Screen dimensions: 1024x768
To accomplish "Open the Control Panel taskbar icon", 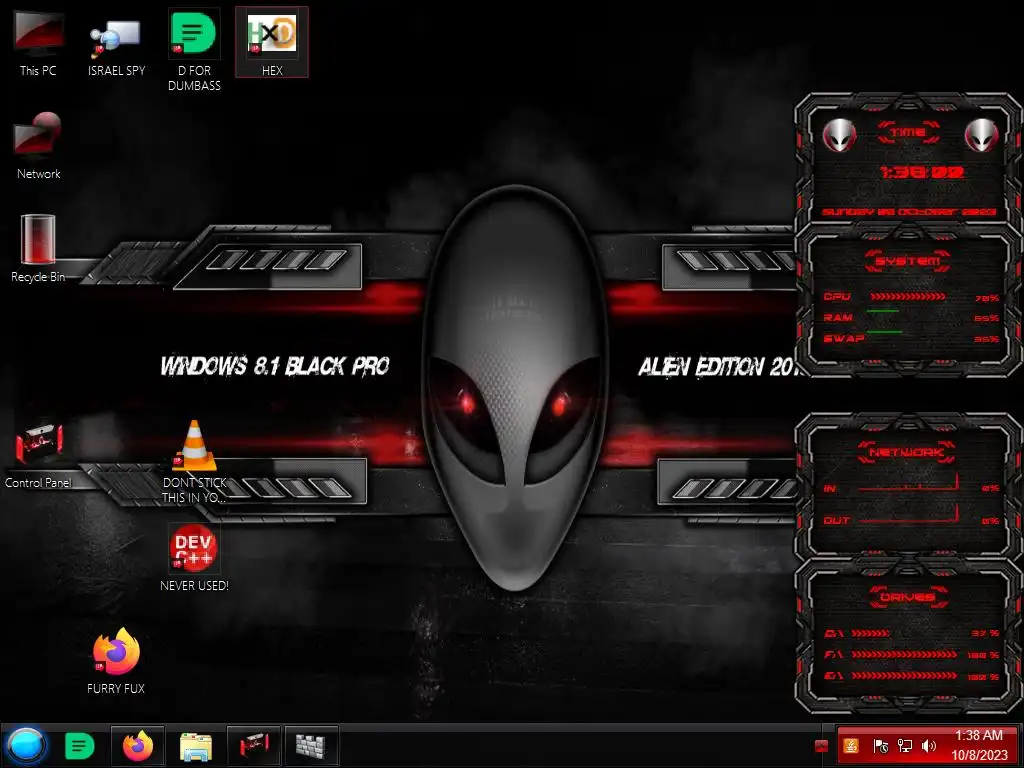I will [x=253, y=746].
